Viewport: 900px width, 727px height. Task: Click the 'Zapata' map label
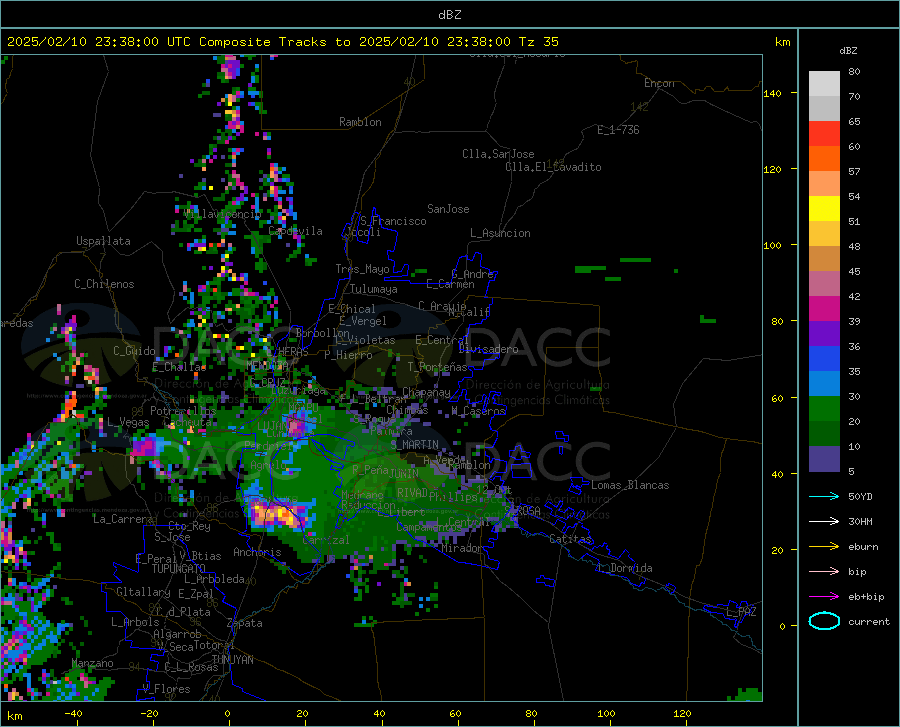245,623
